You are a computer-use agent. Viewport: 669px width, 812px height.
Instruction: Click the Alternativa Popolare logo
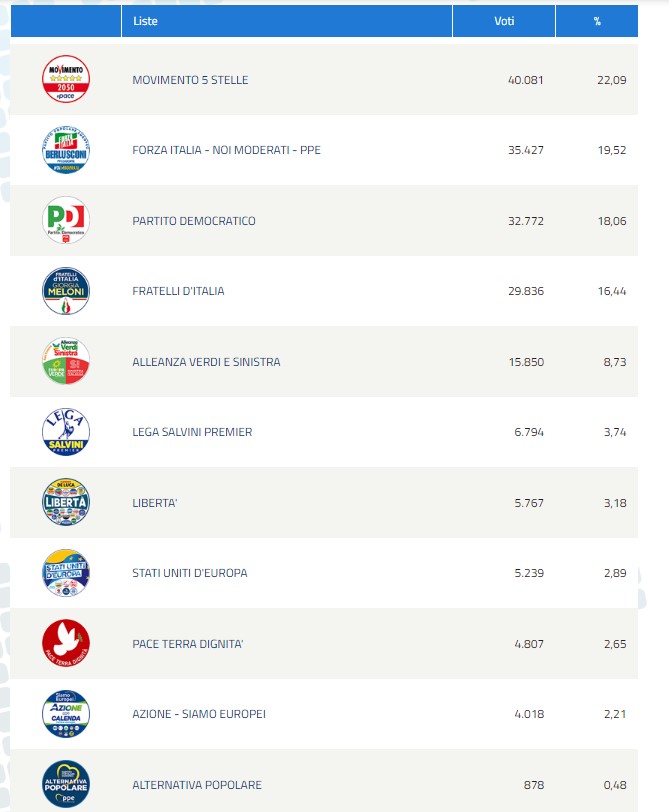click(66, 784)
